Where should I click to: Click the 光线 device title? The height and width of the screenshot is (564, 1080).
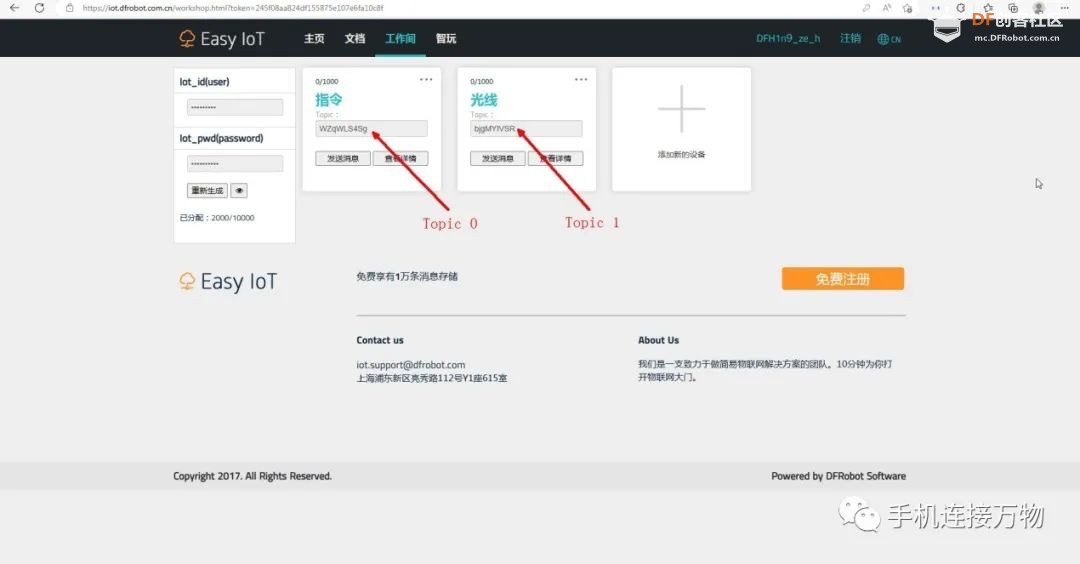484,100
